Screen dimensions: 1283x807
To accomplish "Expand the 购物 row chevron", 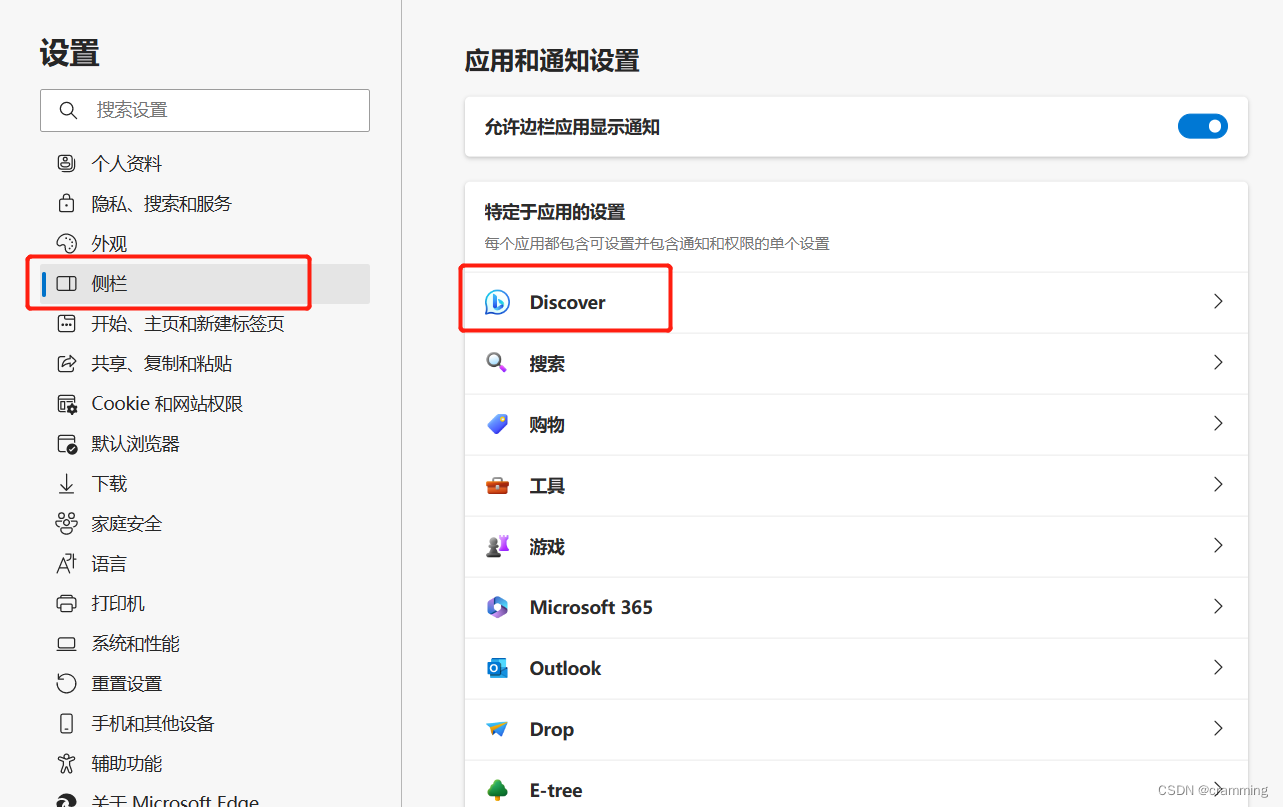I will point(1218,423).
